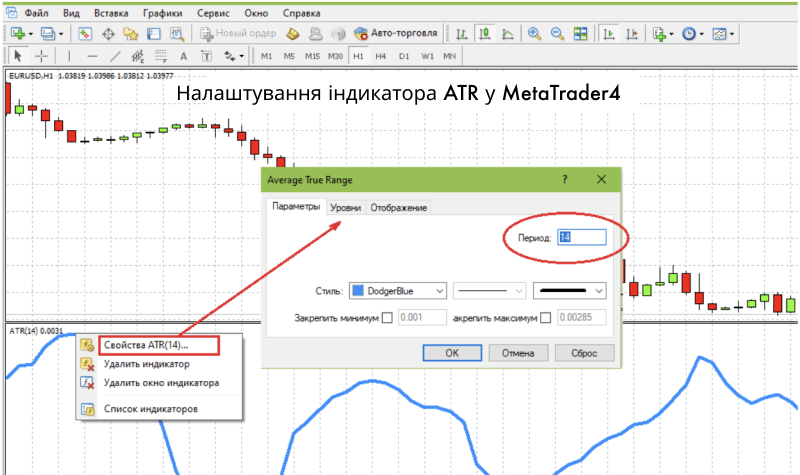Image resolution: width=800 pixels, height=475 pixels.
Task: Select the Crosshair tool
Action: pos(41,56)
